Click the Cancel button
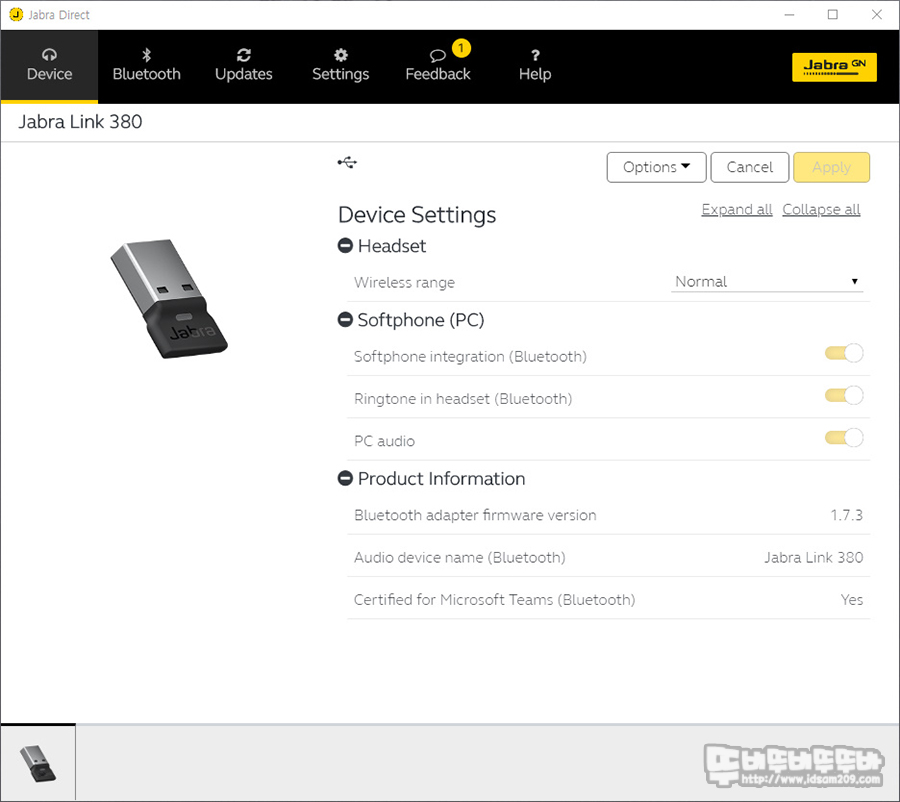The height and width of the screenshot is (802, 900). [750, 167]
